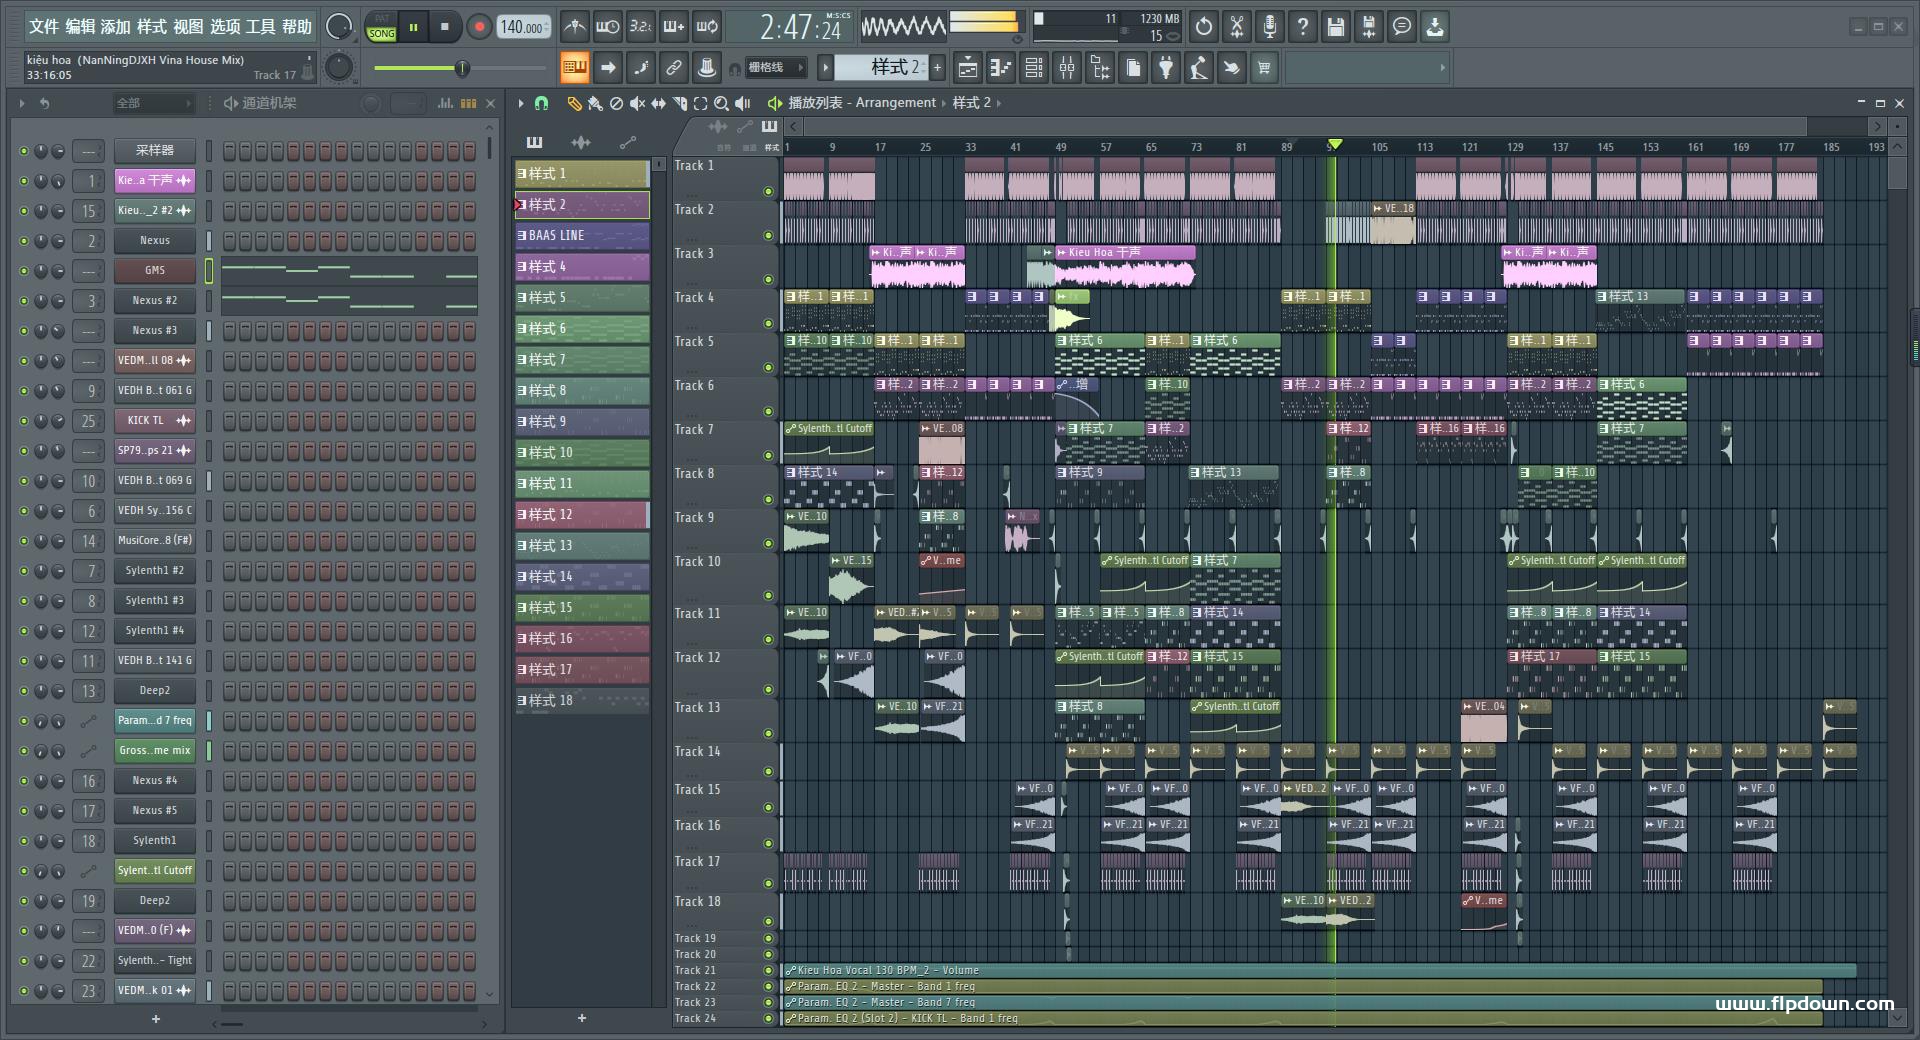
Task: Select the playlist draw pencil tool
Action: (574, 103)
